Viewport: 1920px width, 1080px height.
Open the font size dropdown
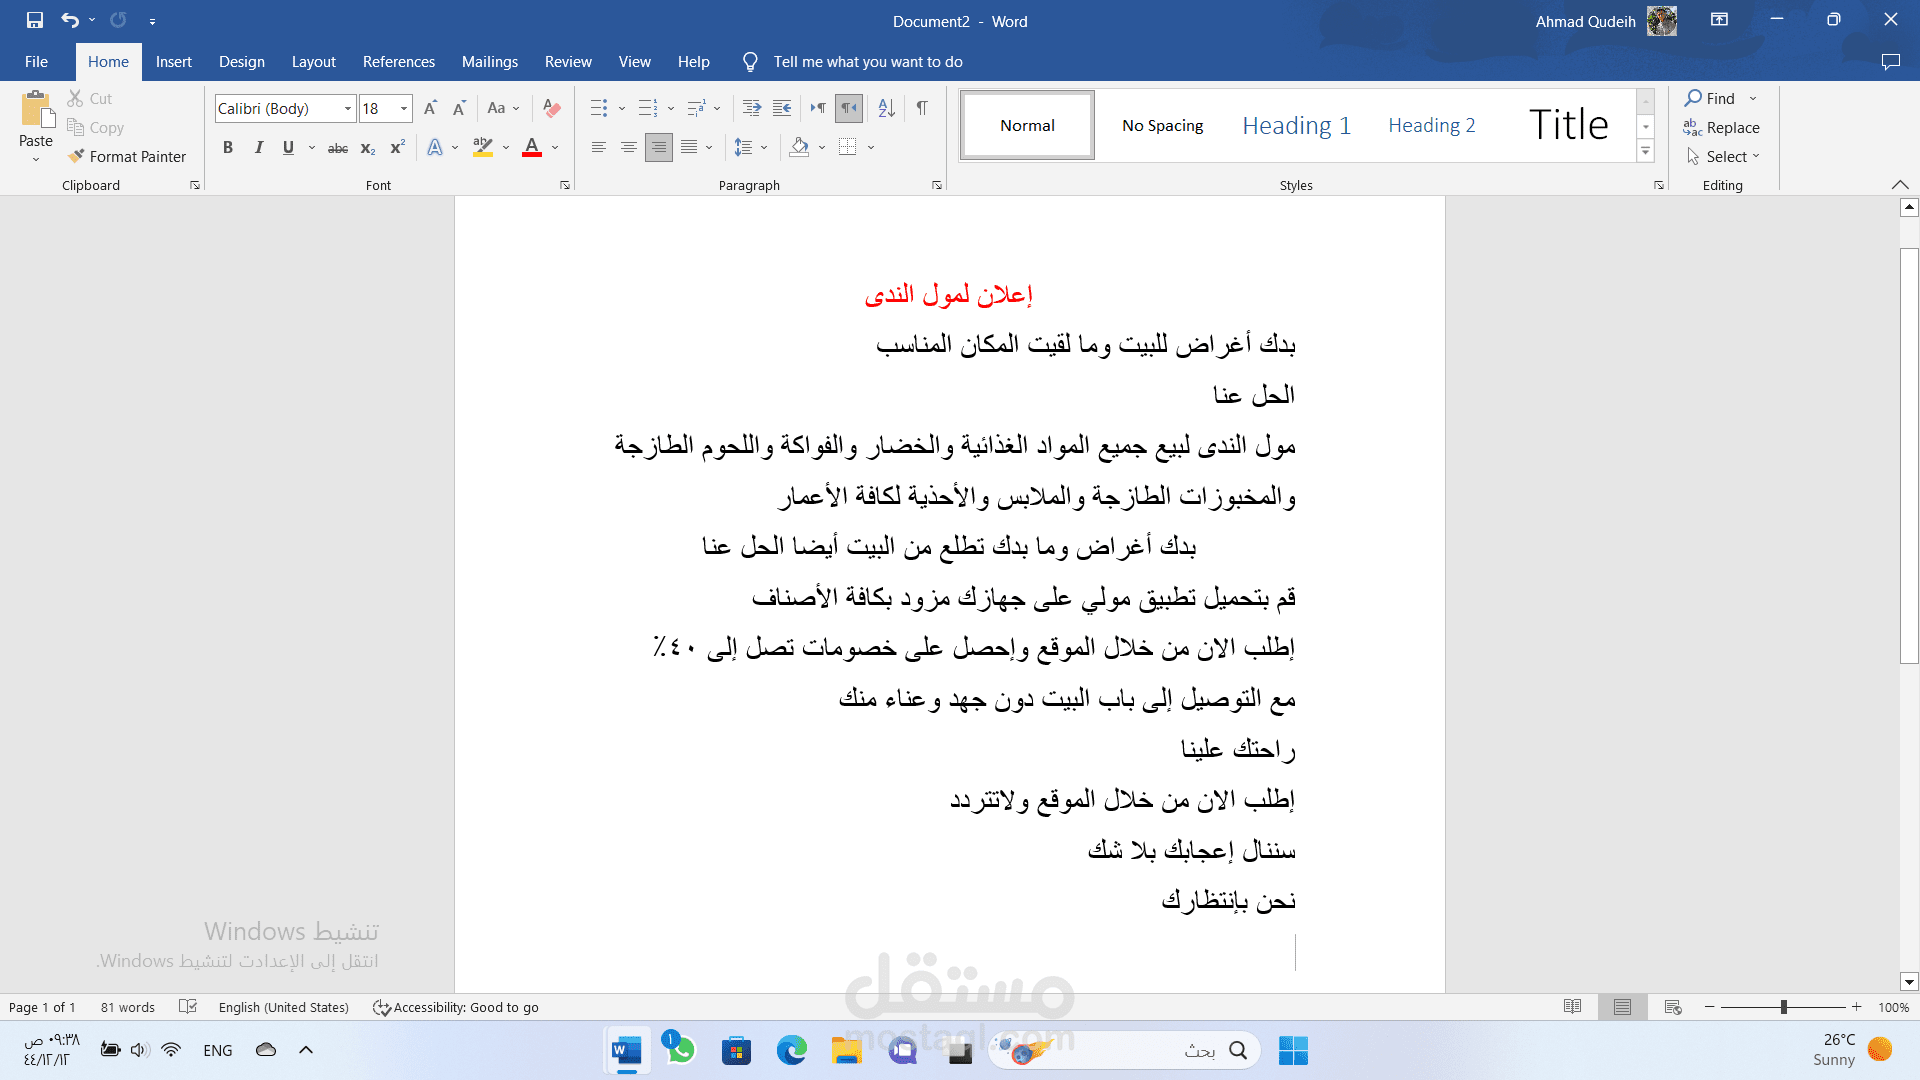point(404,108)
